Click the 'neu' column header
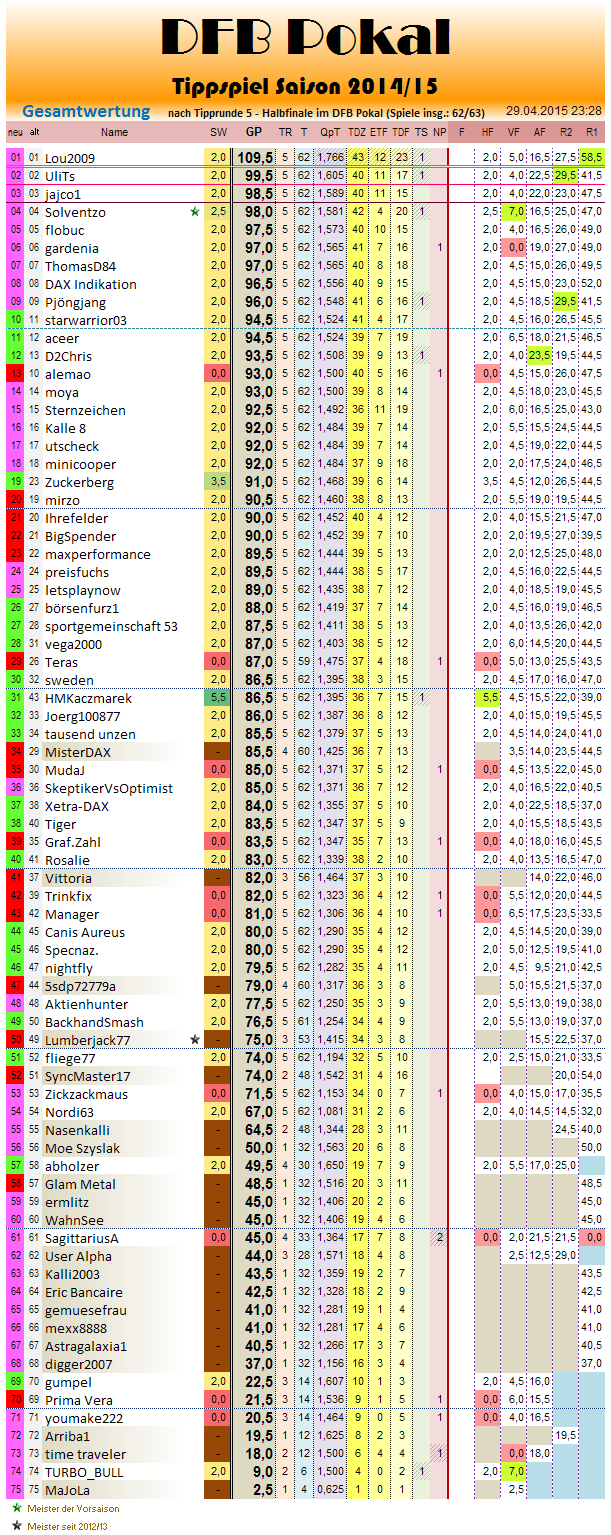 [15, 133]
